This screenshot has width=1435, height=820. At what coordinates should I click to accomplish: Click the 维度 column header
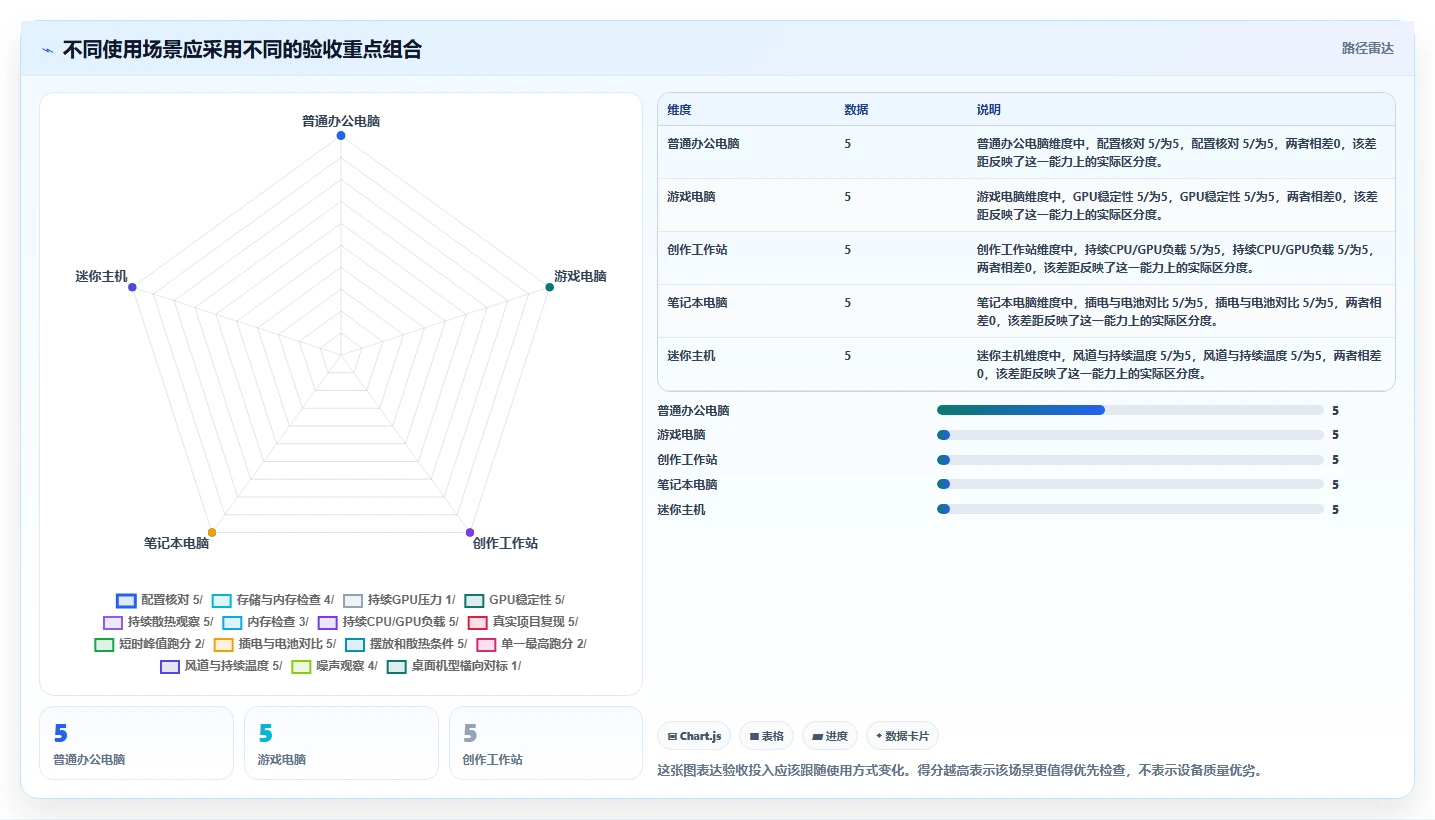679,110
